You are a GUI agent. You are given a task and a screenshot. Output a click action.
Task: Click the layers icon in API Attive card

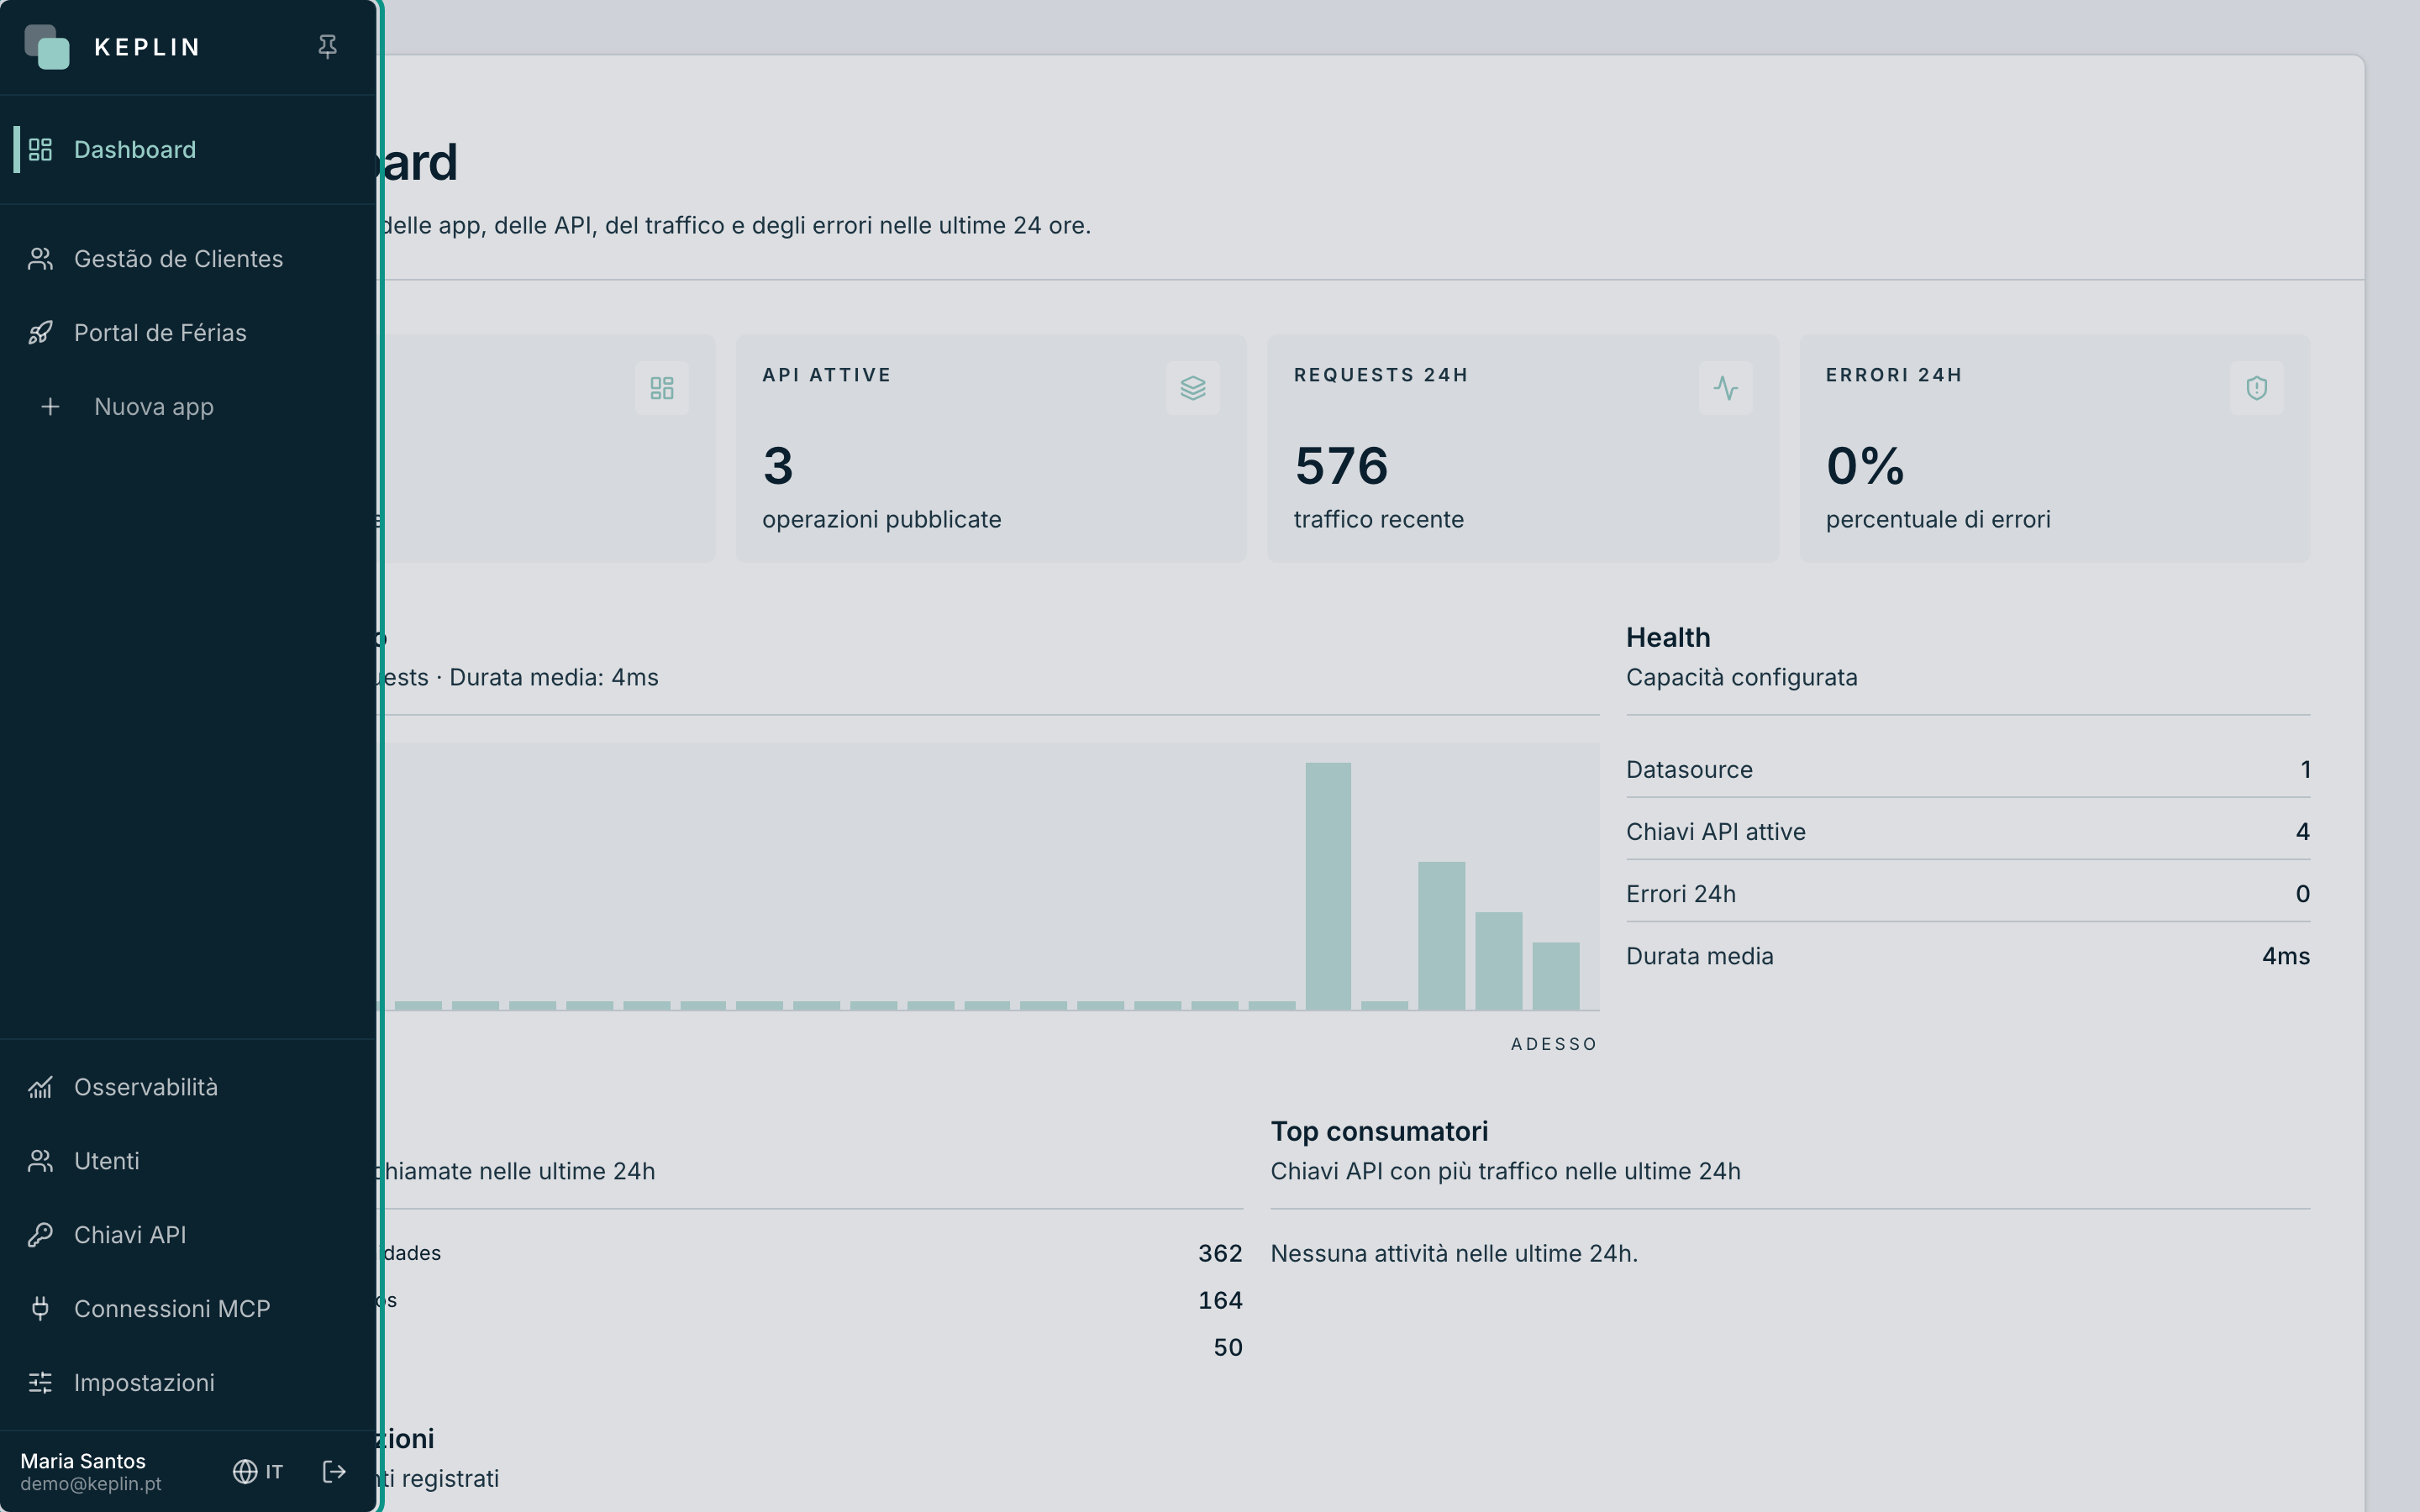pos(1193,388)
